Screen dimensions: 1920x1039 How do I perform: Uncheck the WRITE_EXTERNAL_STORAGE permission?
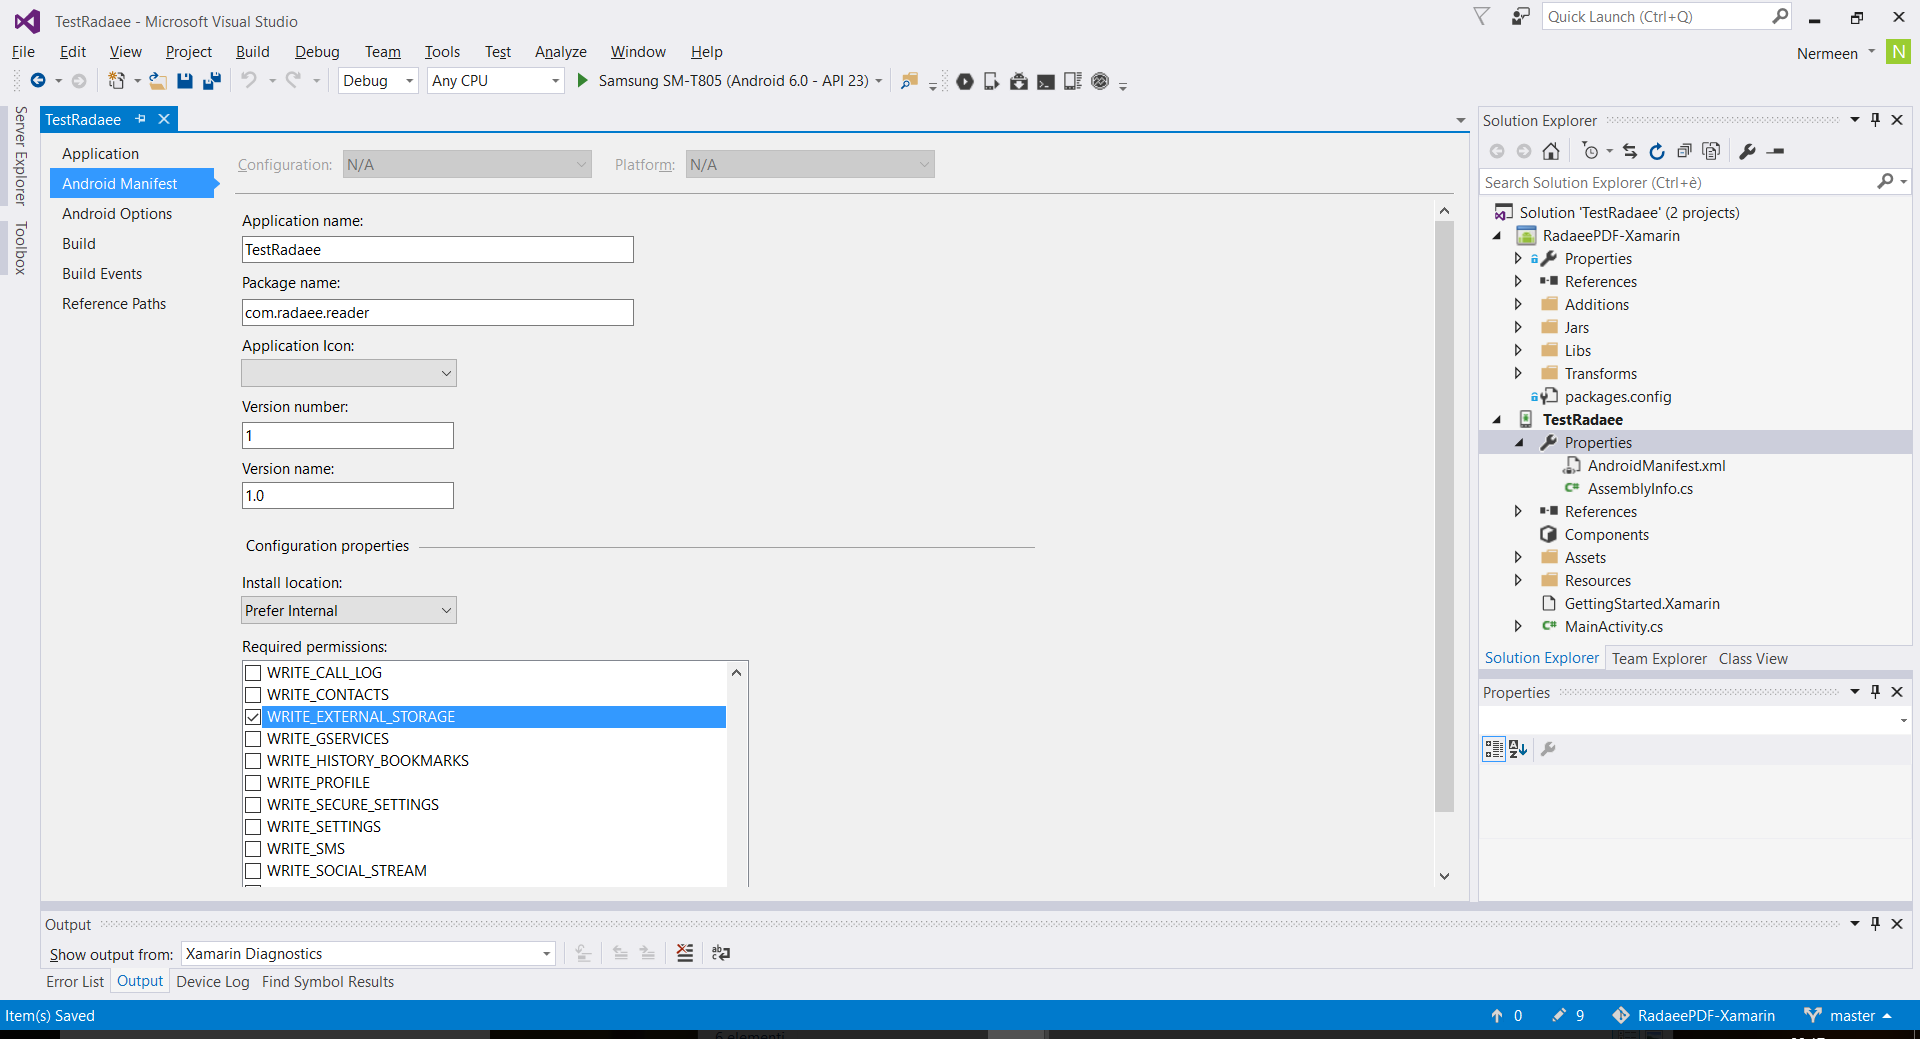tap(253, 717)
